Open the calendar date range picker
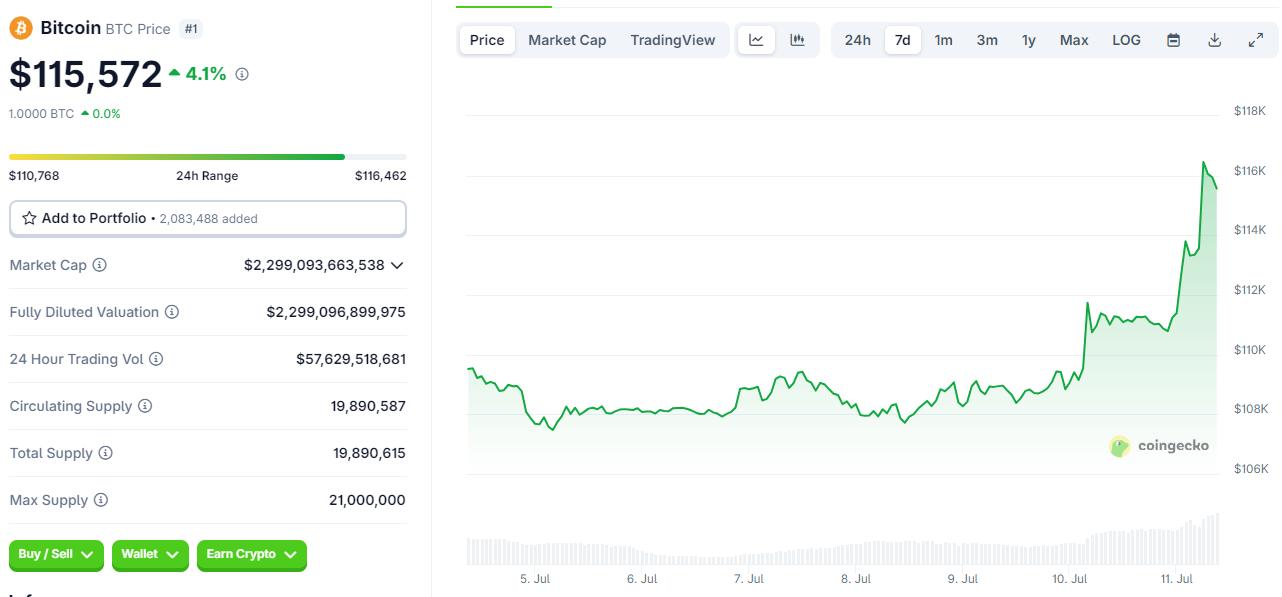The image size is (1282, 597). tap(1174, 40)
